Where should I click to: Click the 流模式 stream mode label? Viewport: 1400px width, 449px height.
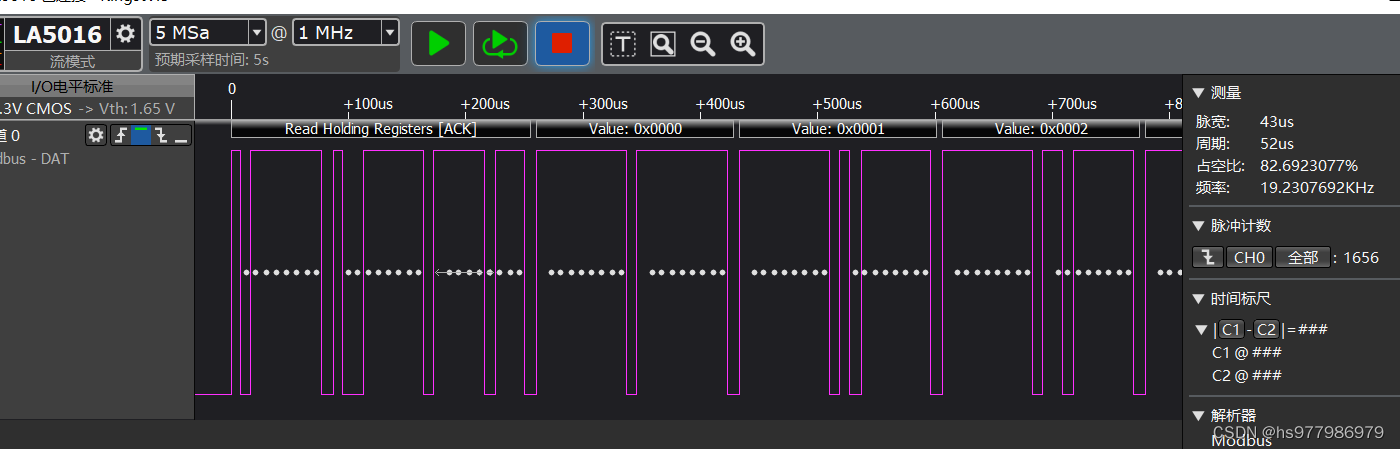click(72, 62)
